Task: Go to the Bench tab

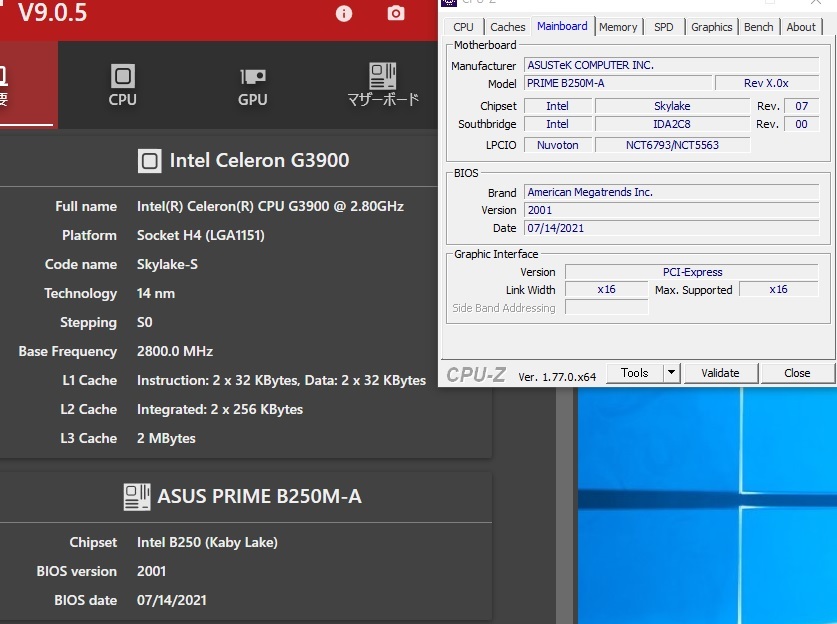Action: (x=759, y=27)
